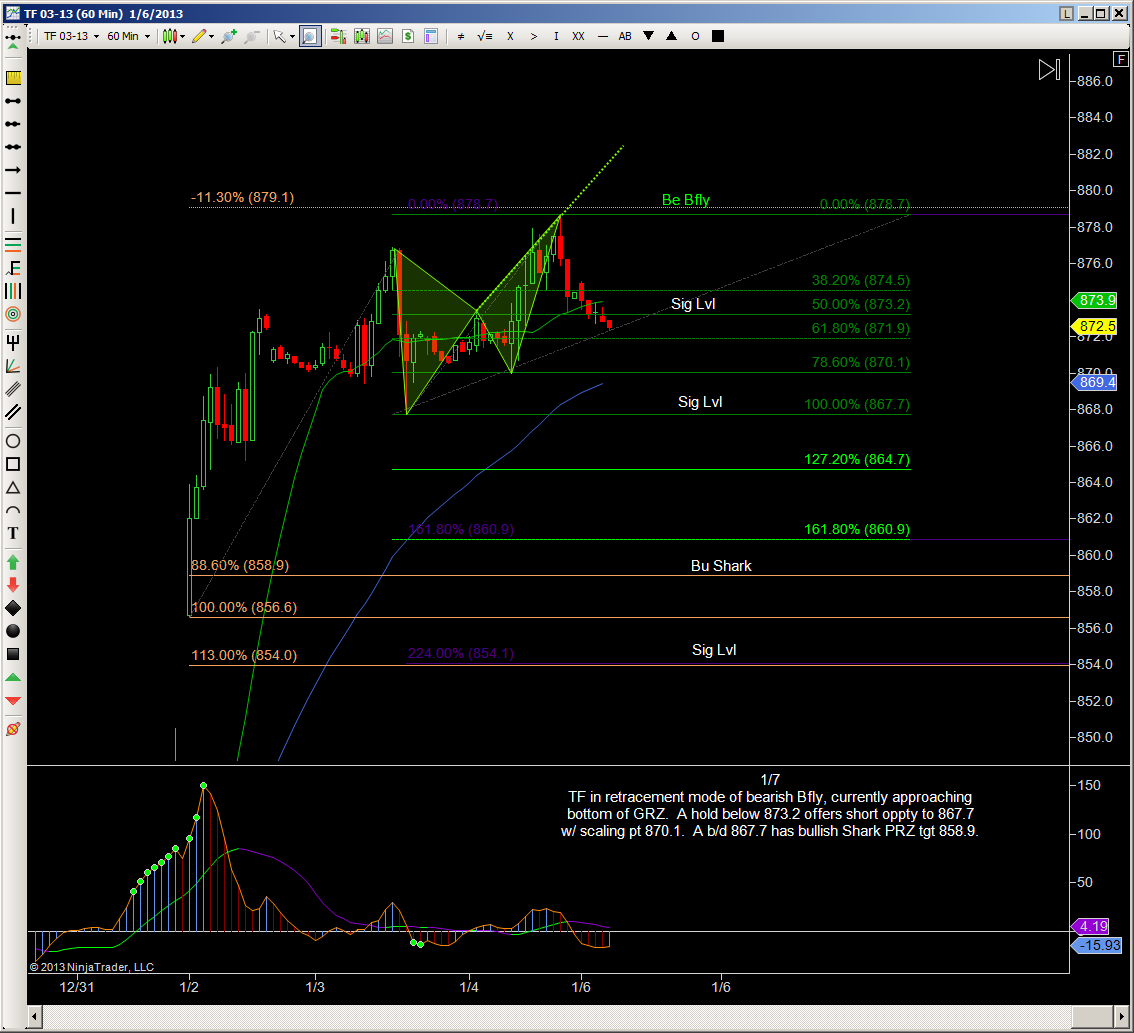1134x1033 pixels.
Task: Click the XX toolbar item
Action: 578,36
